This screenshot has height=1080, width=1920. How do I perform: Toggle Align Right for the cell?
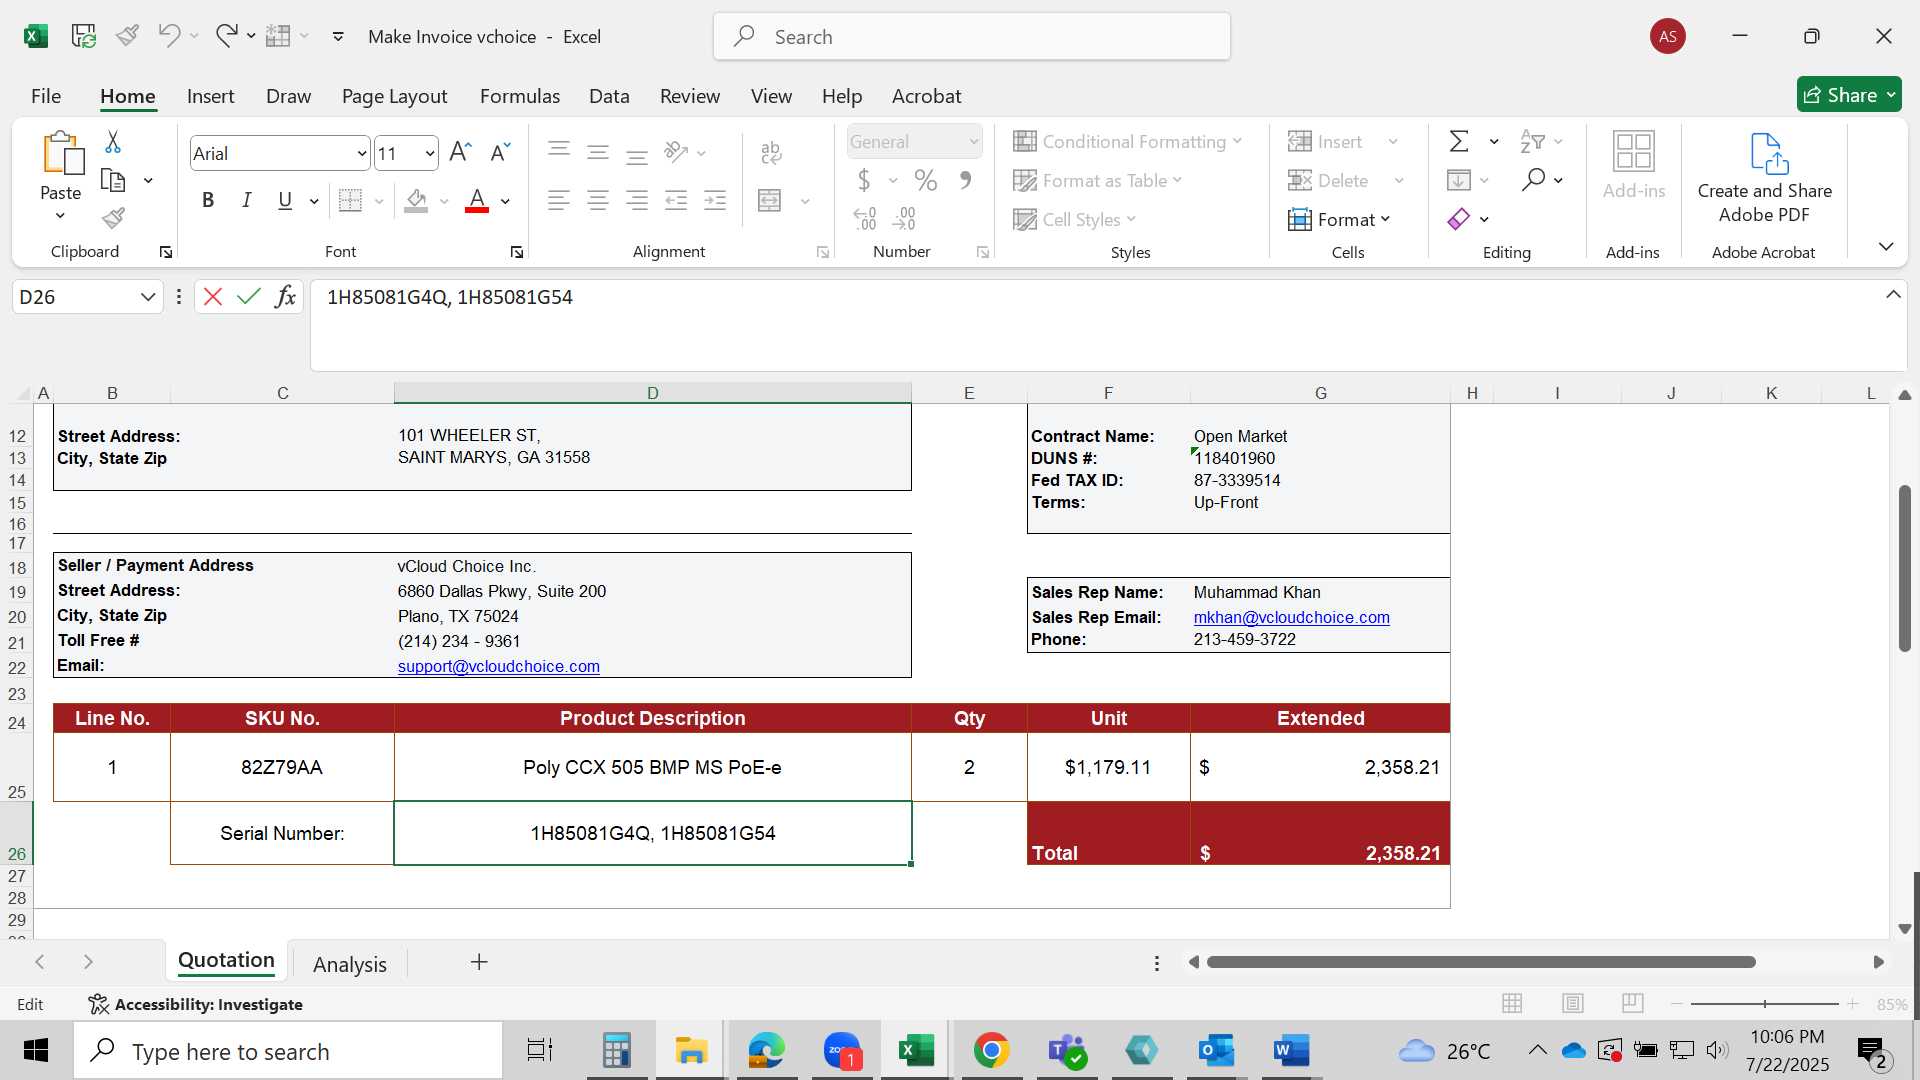tap(637, 201)
